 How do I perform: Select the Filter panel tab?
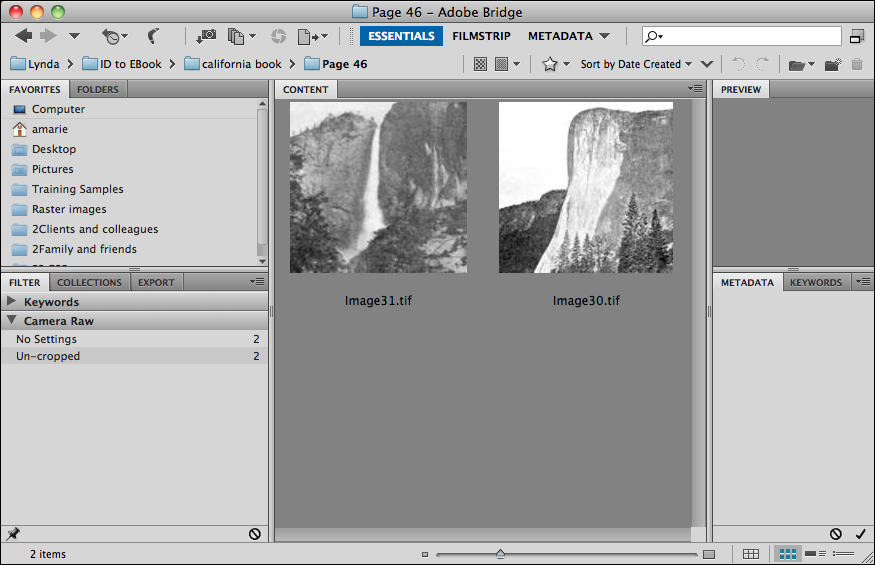coord(25,282)
